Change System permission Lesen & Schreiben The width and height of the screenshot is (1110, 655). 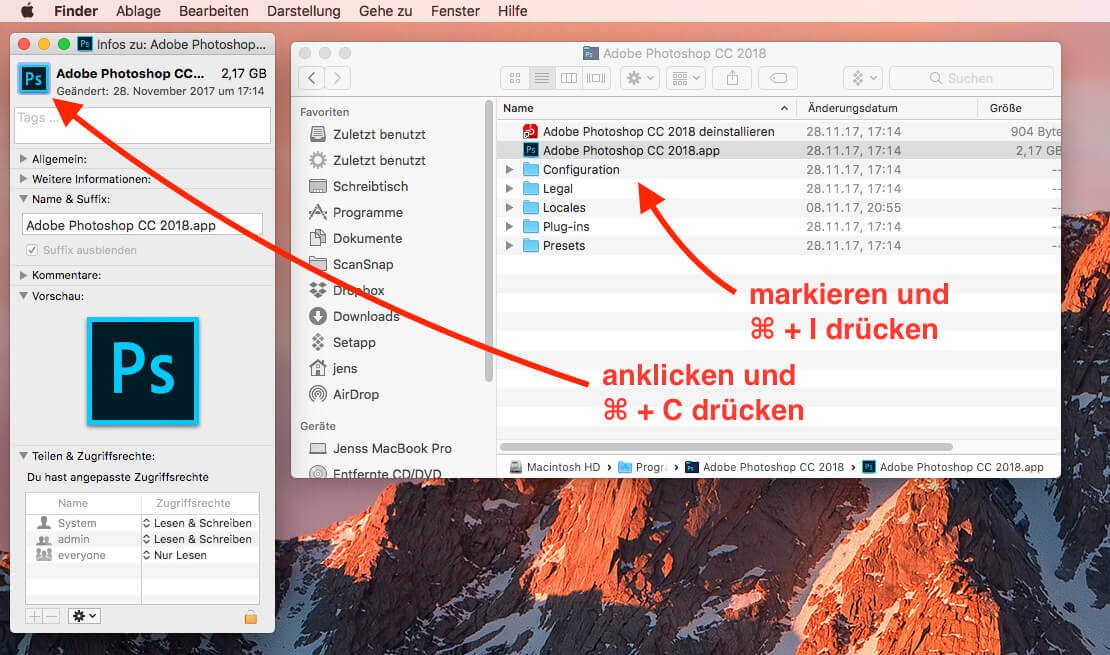coord(198,523)
